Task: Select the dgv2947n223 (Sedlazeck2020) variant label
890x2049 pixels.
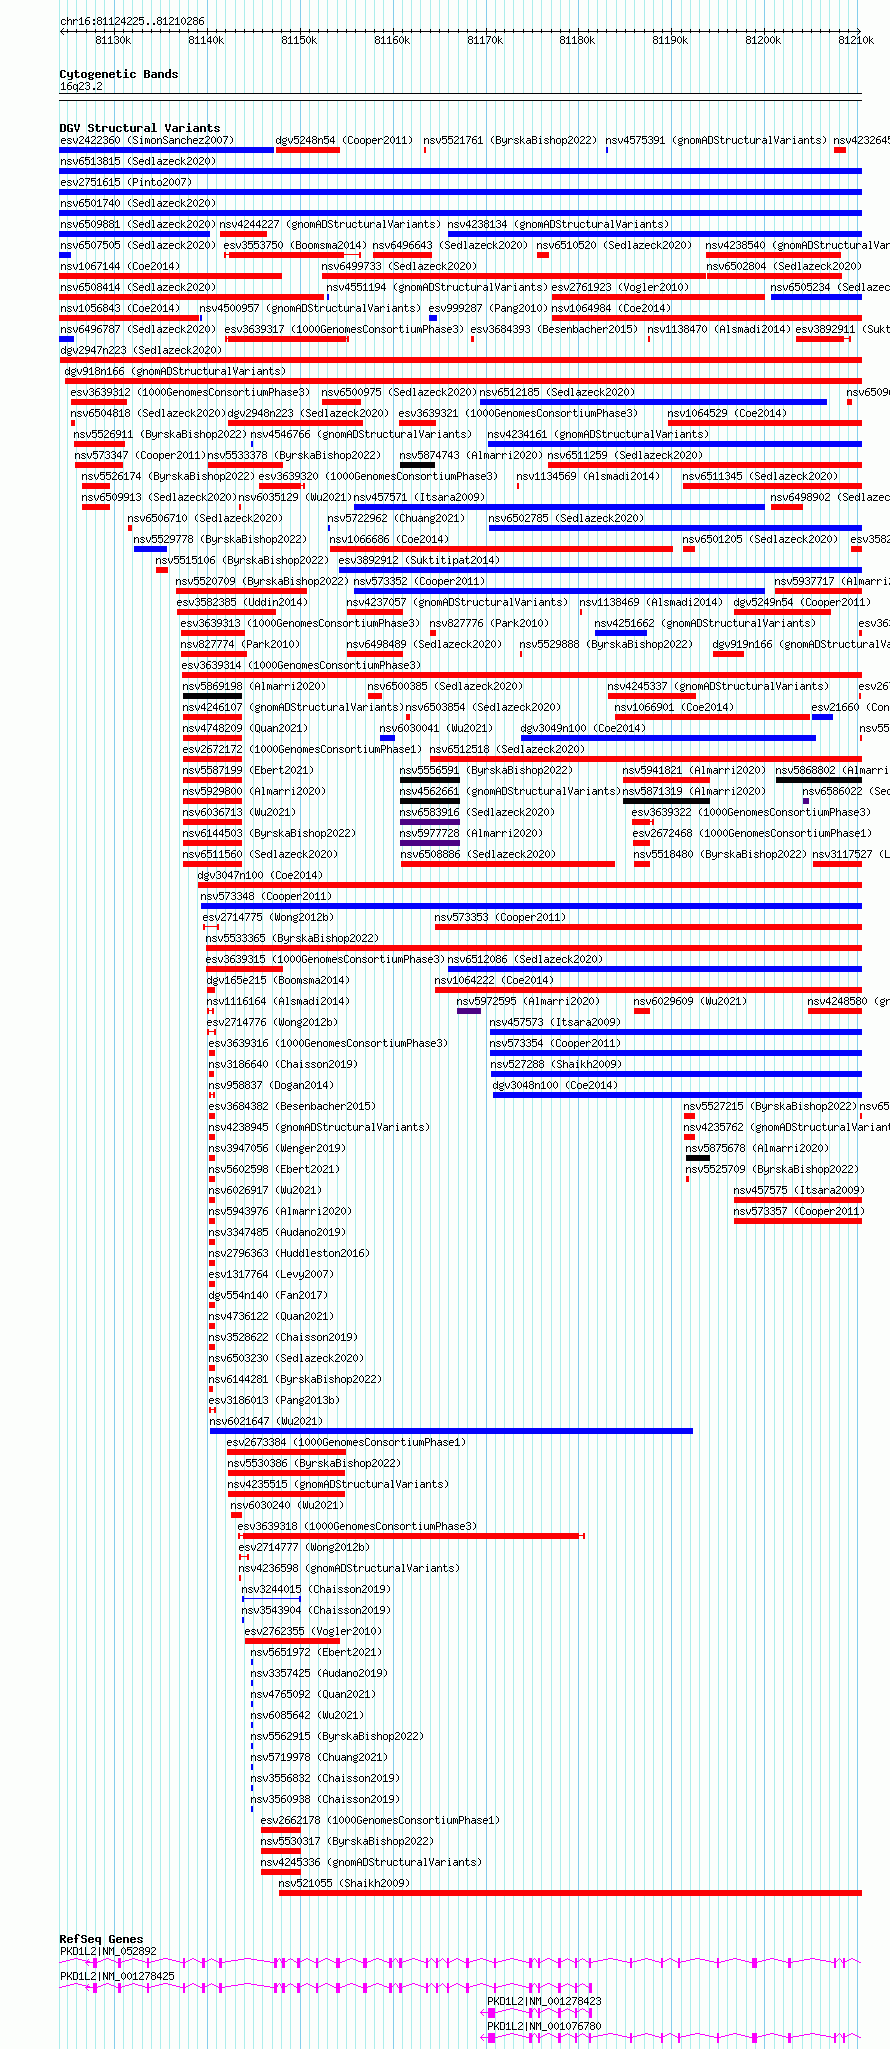Action: click(x=141, y=350)
